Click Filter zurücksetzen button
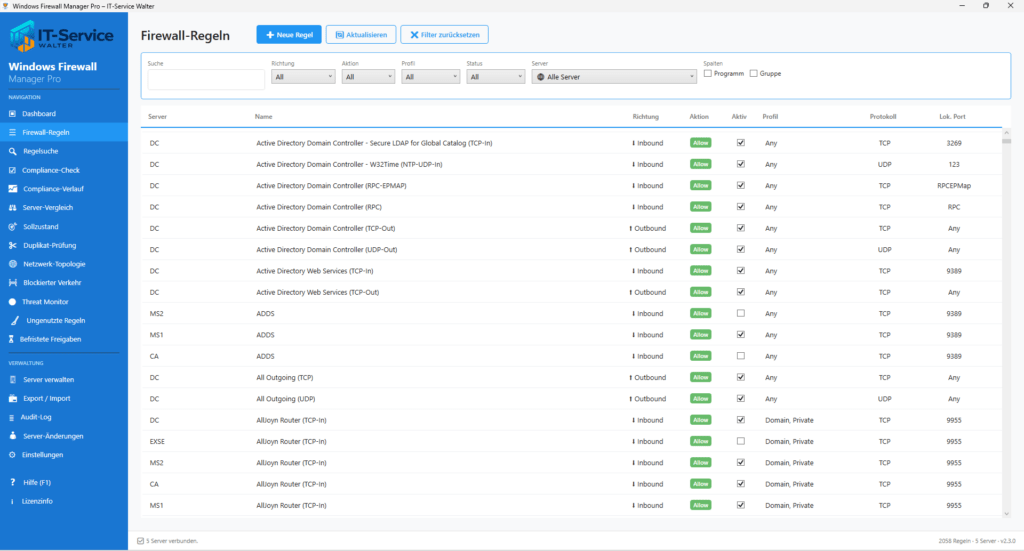 click(445, 35)
